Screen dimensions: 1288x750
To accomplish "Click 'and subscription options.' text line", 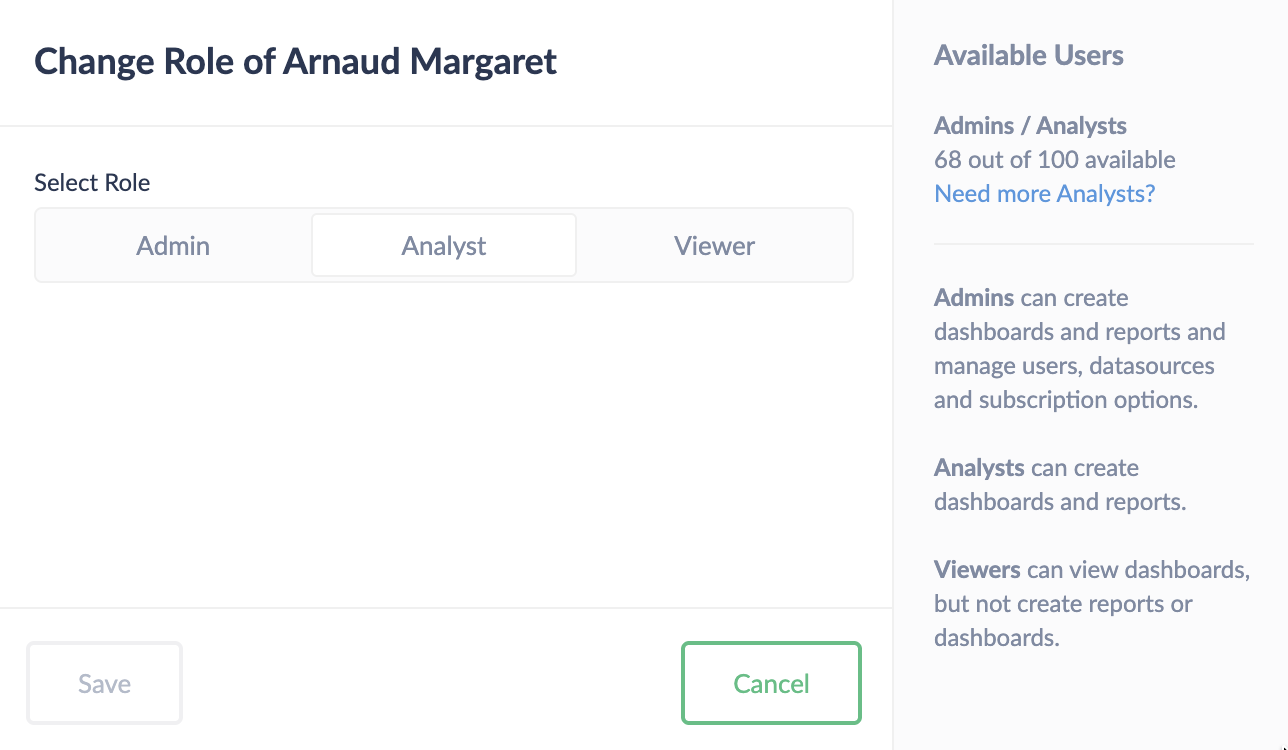I will 1066,400.
